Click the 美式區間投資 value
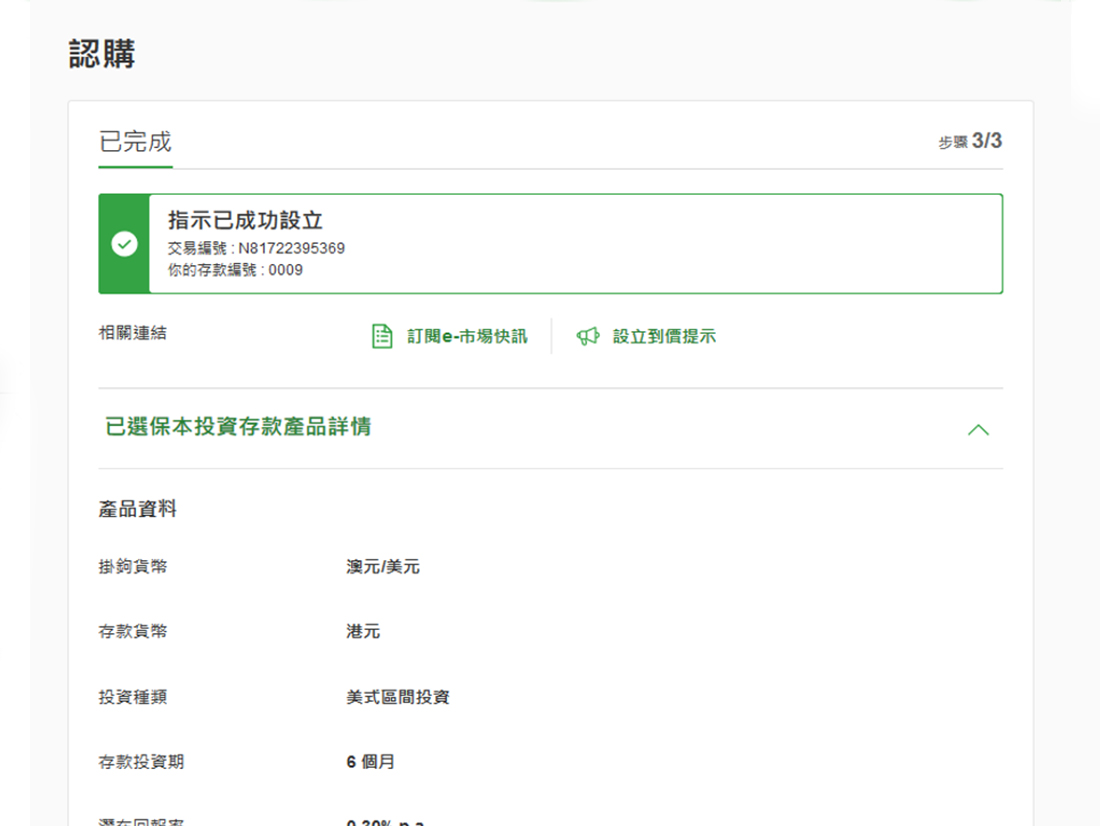Image resolution: width=1100 pixels, height=826 pixels. click(x=398, y=697)
